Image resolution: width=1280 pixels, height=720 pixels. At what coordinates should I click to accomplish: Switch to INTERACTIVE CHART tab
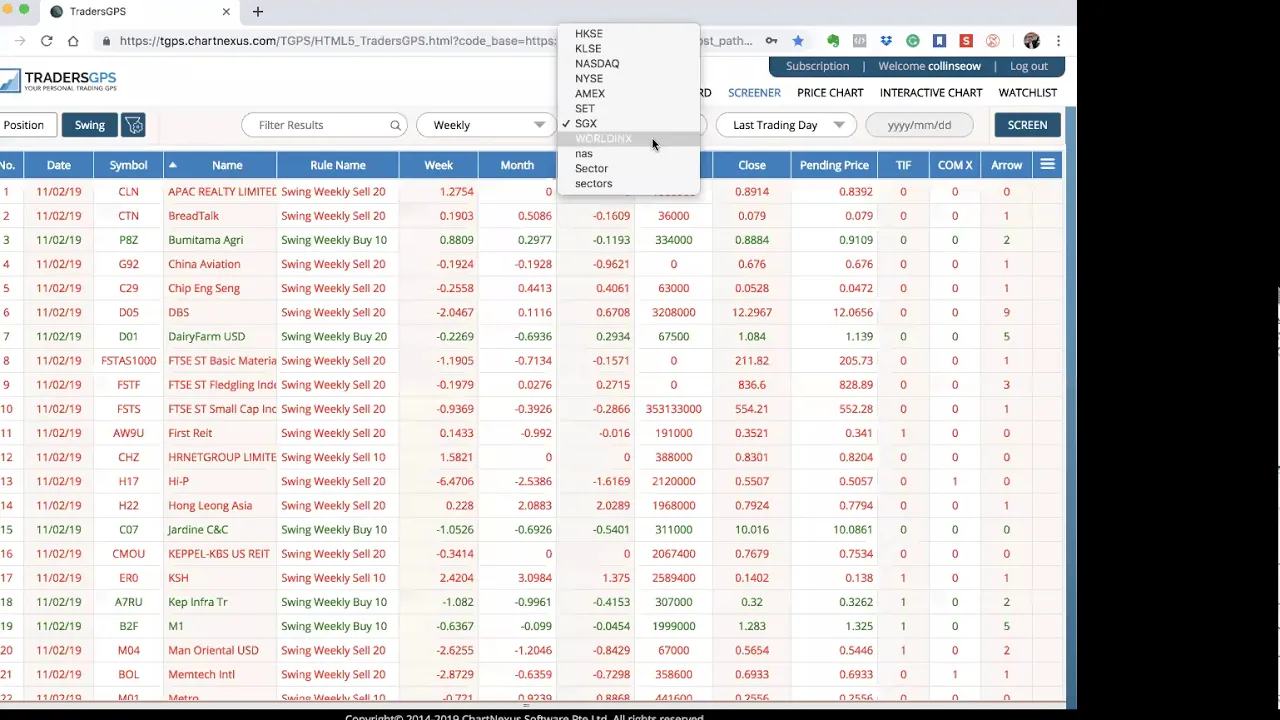coord(931,93)
